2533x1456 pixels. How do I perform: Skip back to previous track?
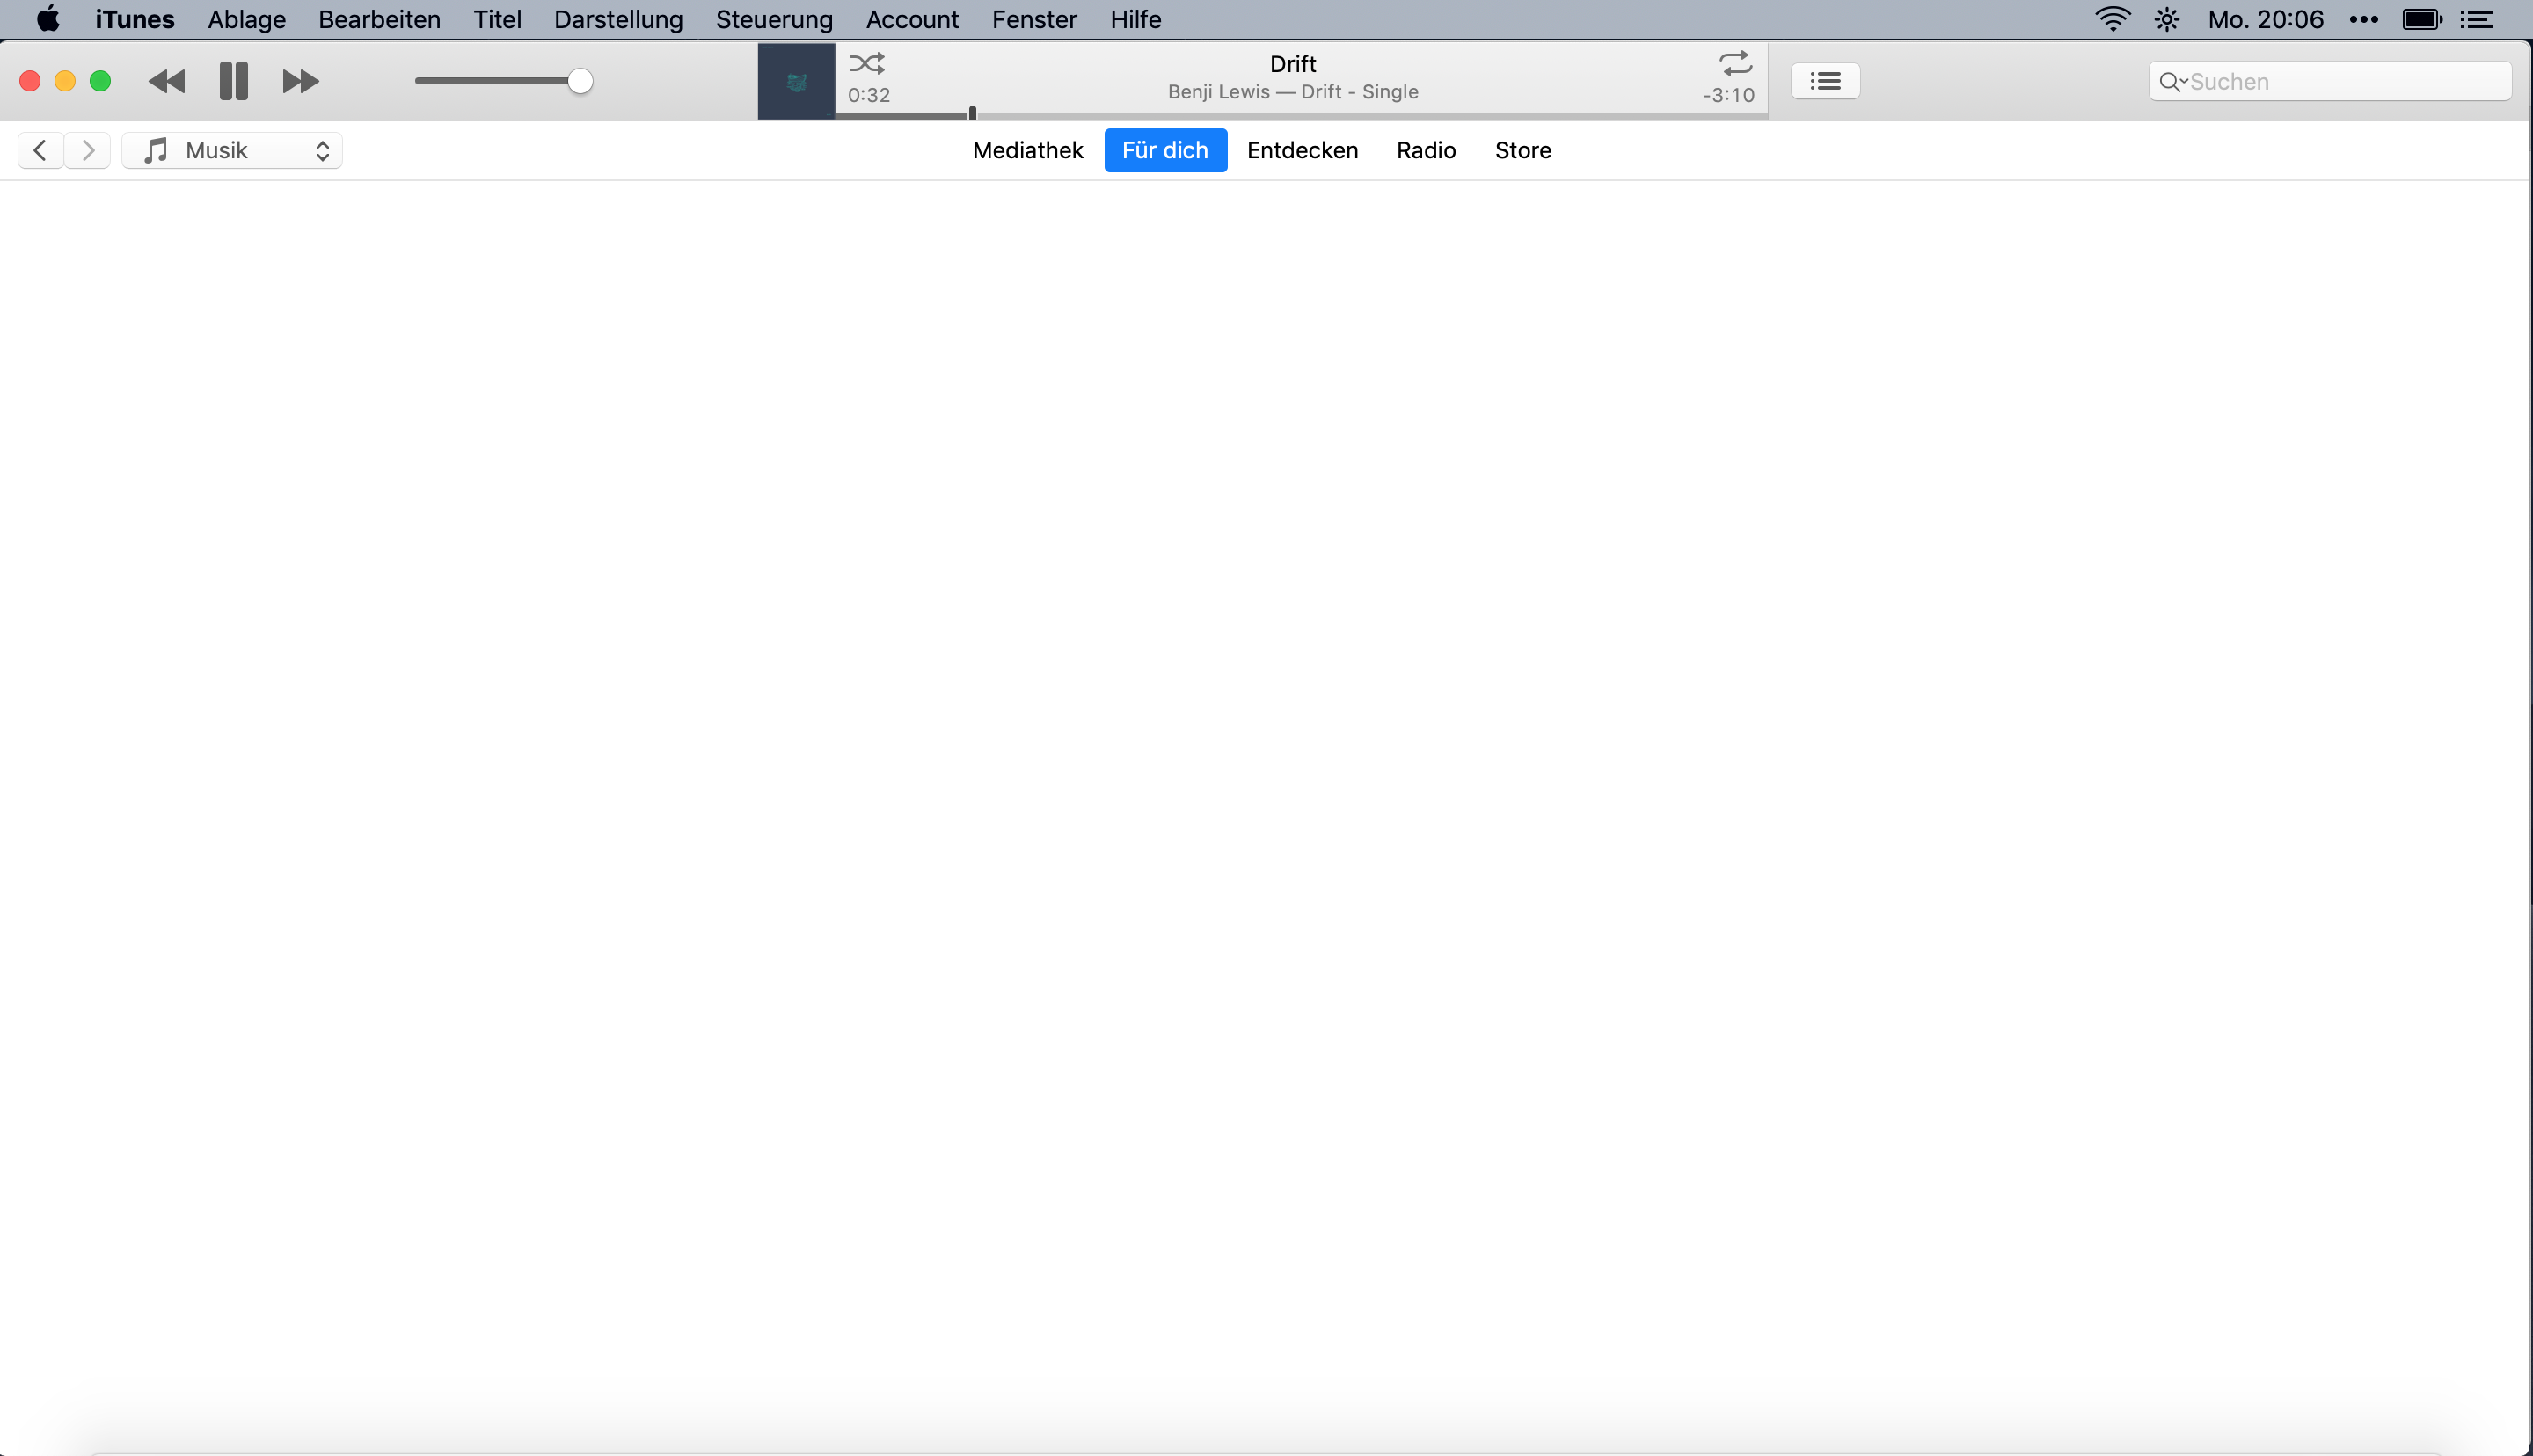pyautogui.click(x=167, y=81)
